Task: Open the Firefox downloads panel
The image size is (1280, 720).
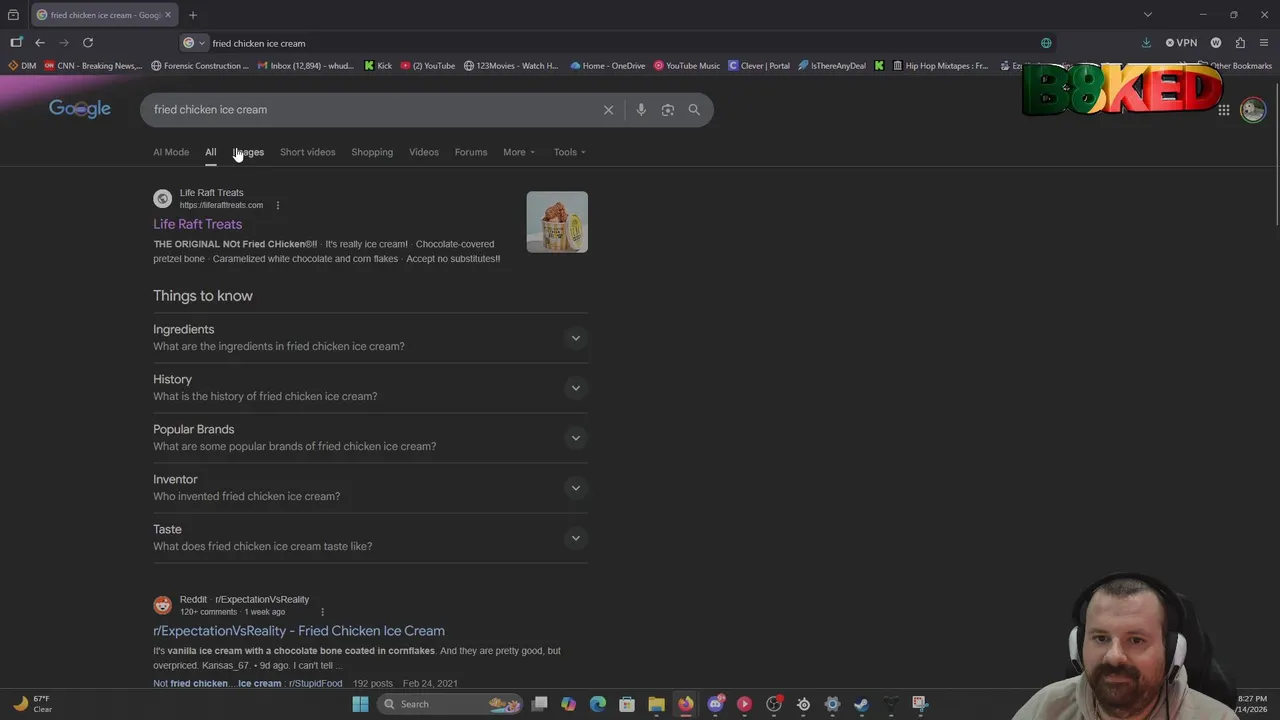Action: click(1146, 43)
